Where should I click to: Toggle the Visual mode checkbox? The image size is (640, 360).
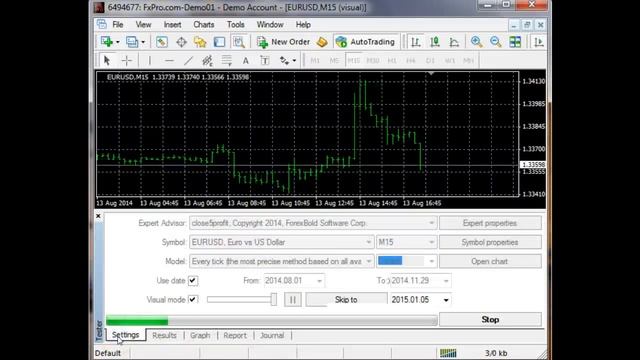[x=193, y=300]
